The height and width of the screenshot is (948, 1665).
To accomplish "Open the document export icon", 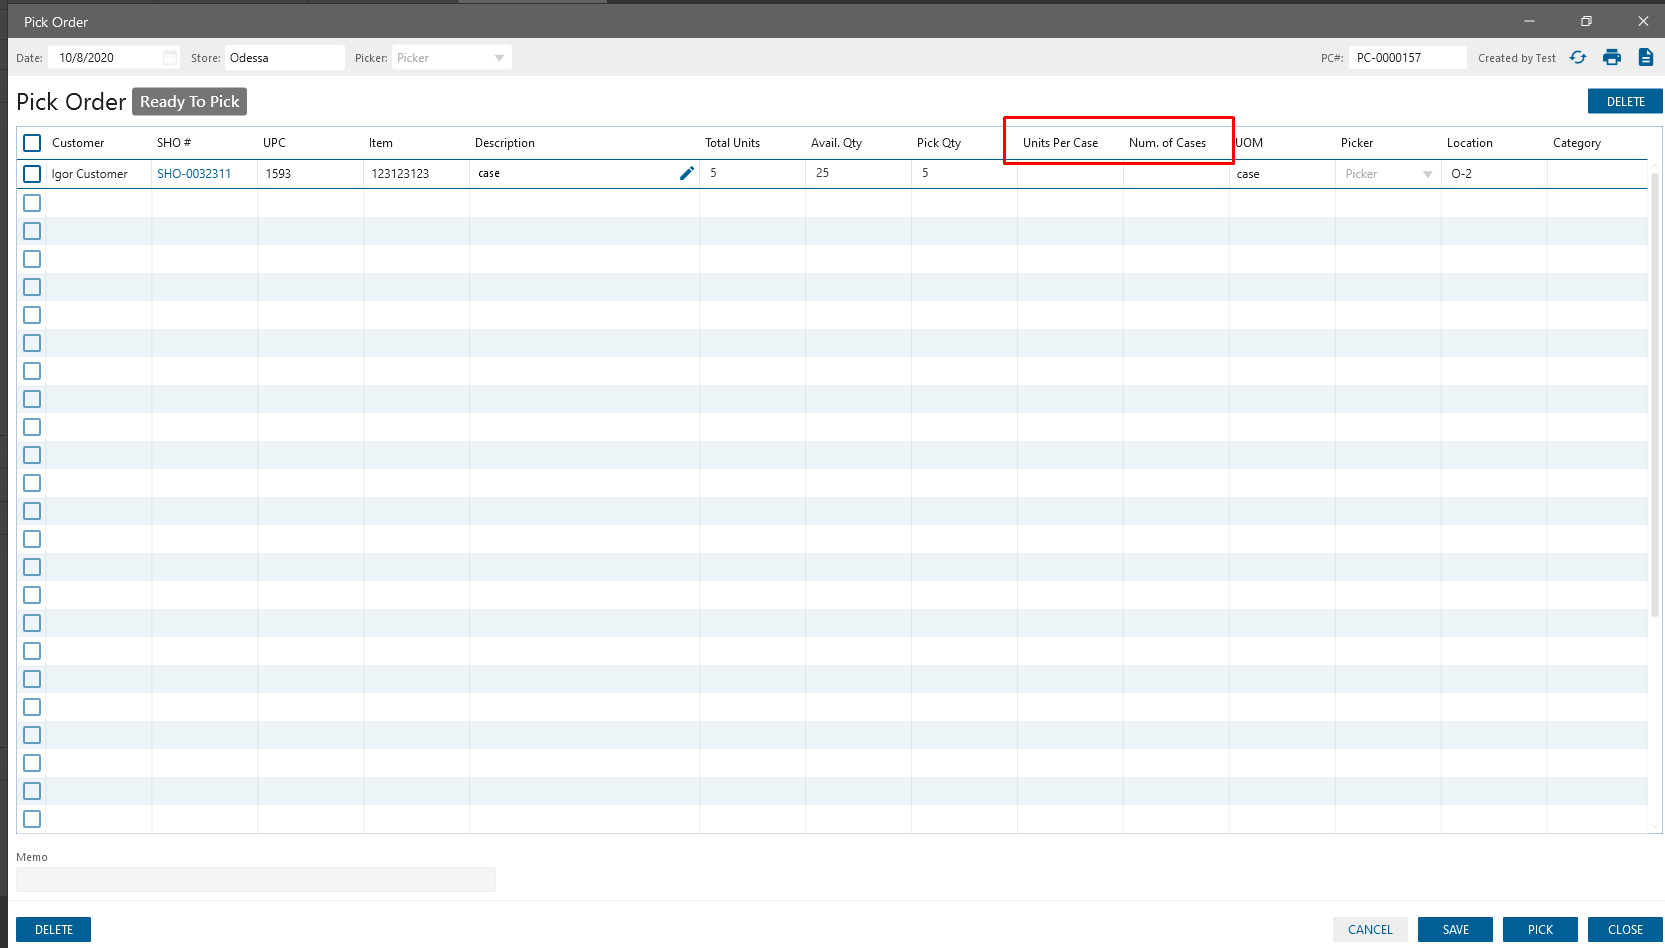I will click(1646, 58).
